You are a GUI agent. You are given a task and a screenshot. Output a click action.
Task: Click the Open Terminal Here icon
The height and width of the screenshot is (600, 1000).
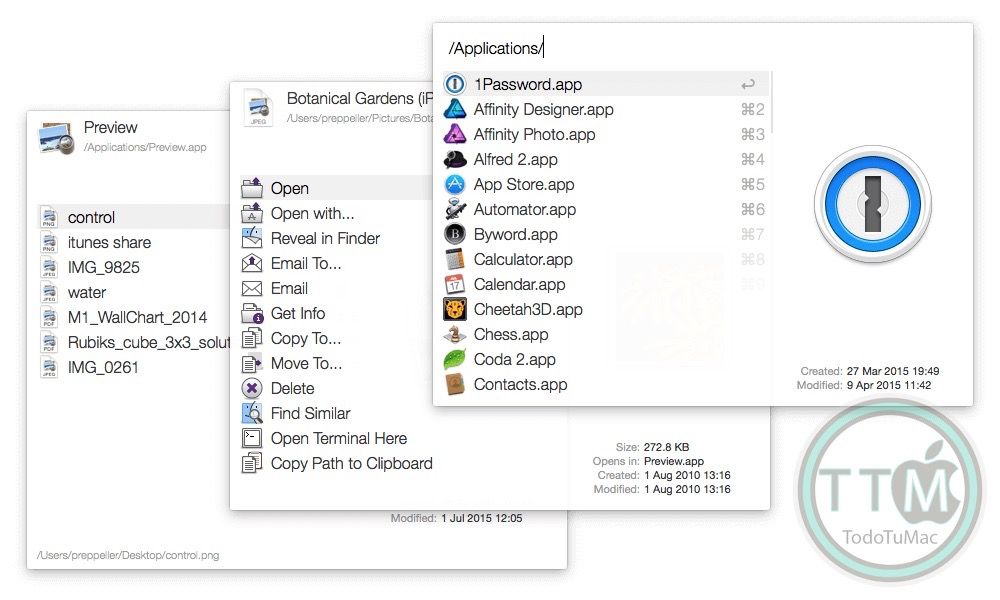click(252, 438)
